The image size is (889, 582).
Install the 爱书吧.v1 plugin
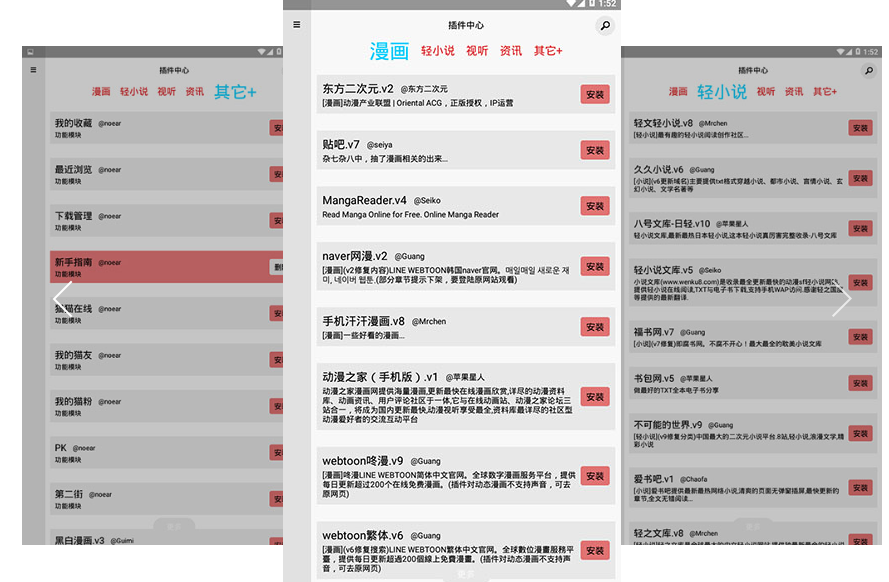pos(860,488)
